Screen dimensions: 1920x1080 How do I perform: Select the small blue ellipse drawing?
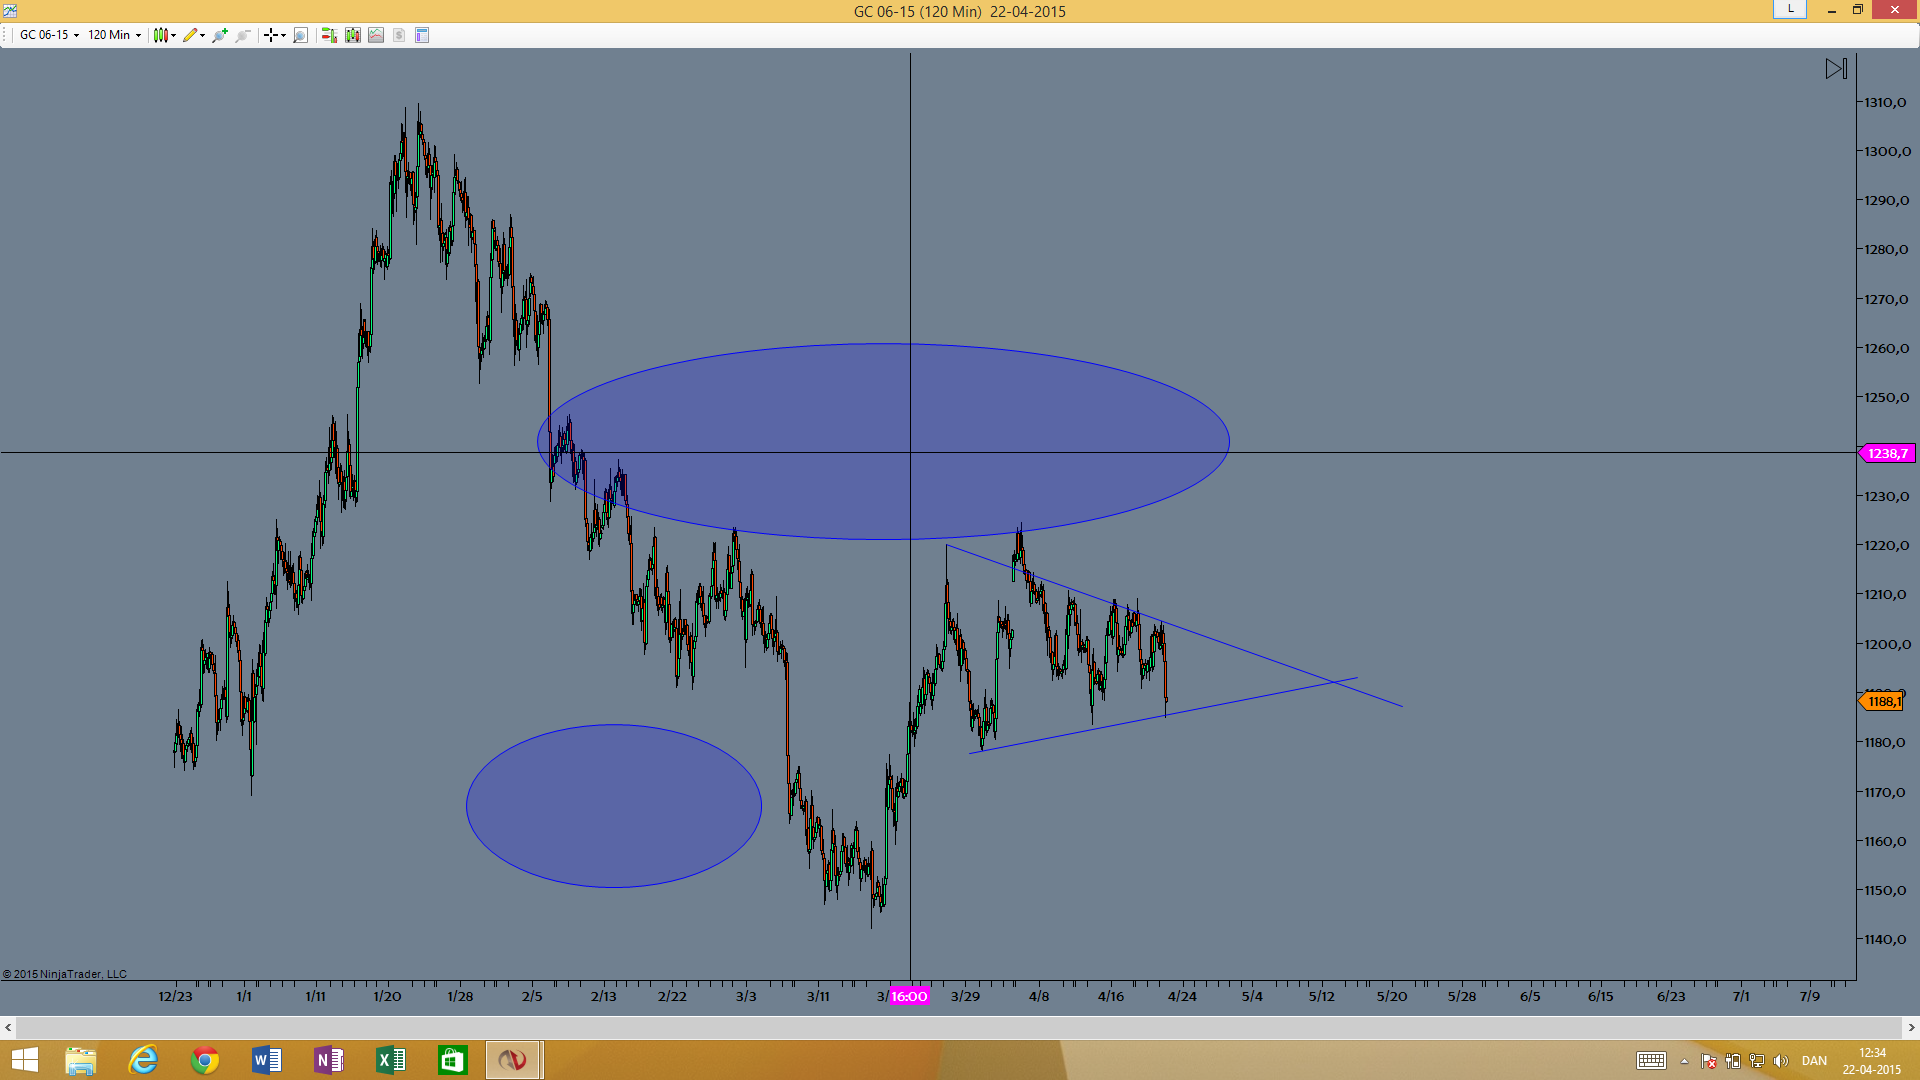pos(614,806)
